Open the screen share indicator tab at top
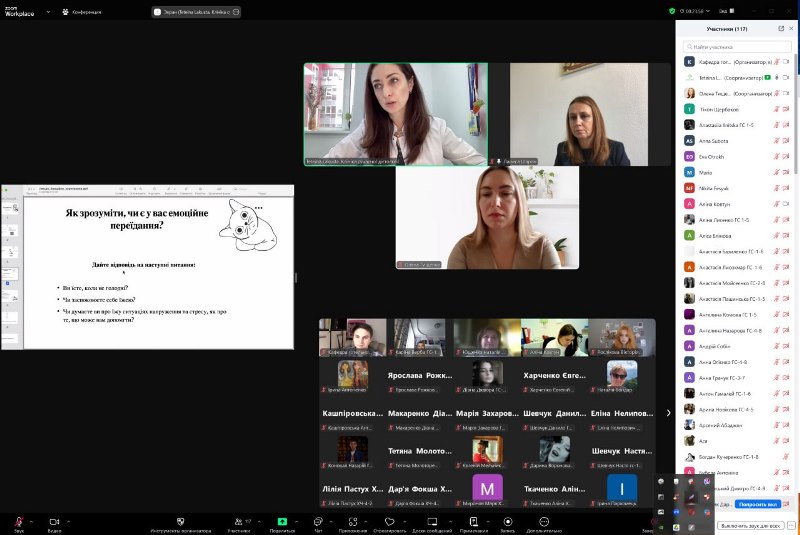The image size is (800, 535). tap(206, 12)
